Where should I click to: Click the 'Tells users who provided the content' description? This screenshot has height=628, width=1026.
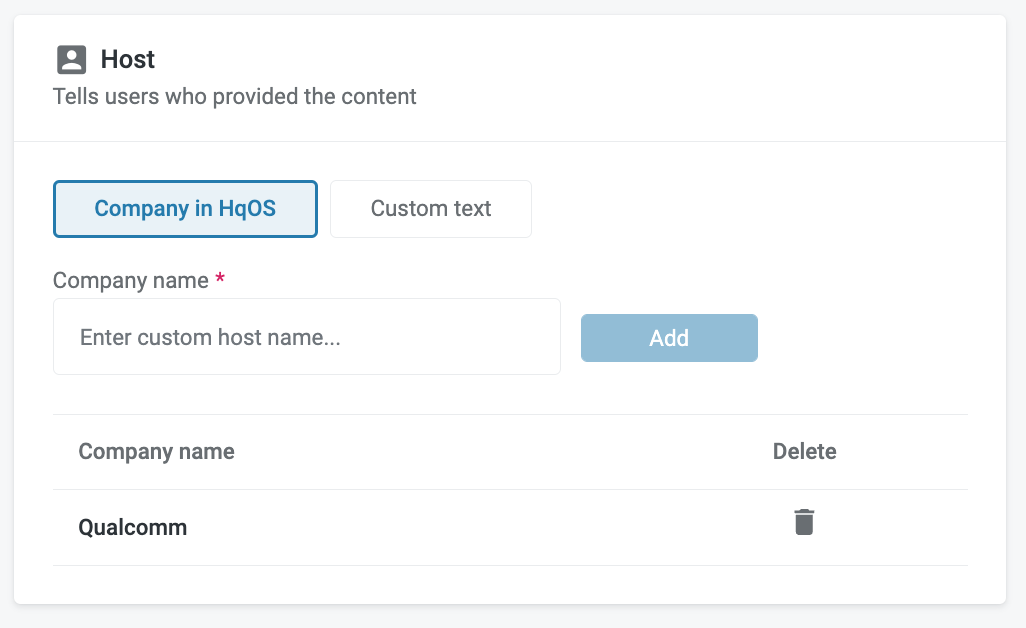coord(234,97)
